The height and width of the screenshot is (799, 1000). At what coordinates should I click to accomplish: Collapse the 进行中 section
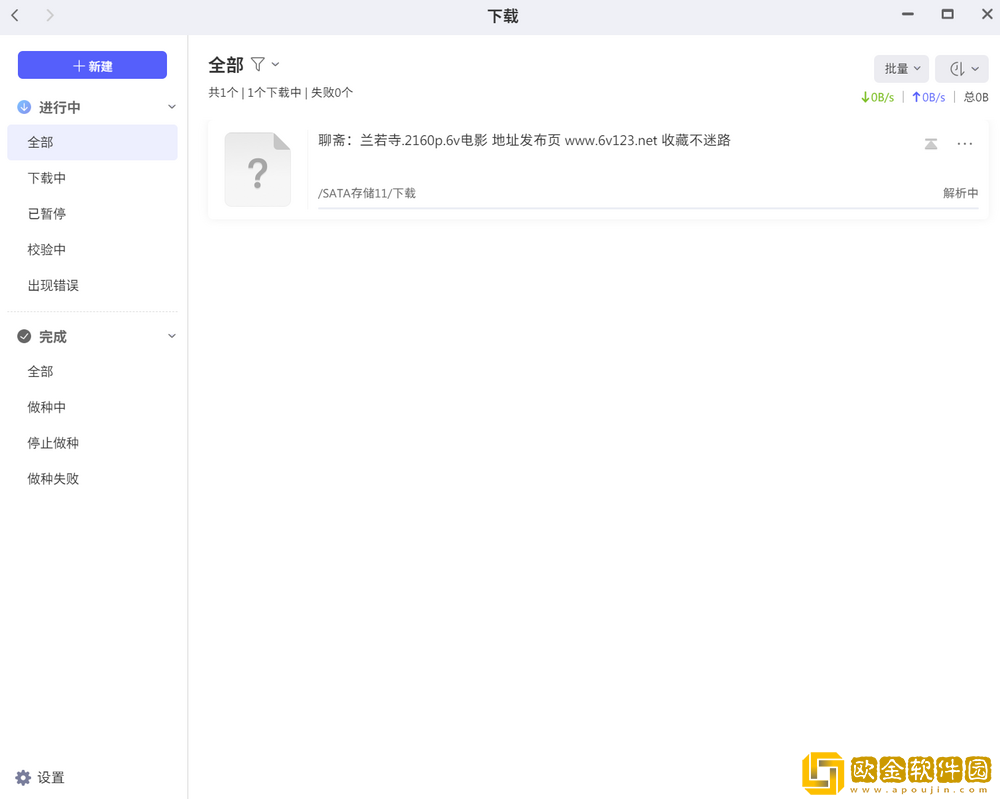tap(171, 107)
